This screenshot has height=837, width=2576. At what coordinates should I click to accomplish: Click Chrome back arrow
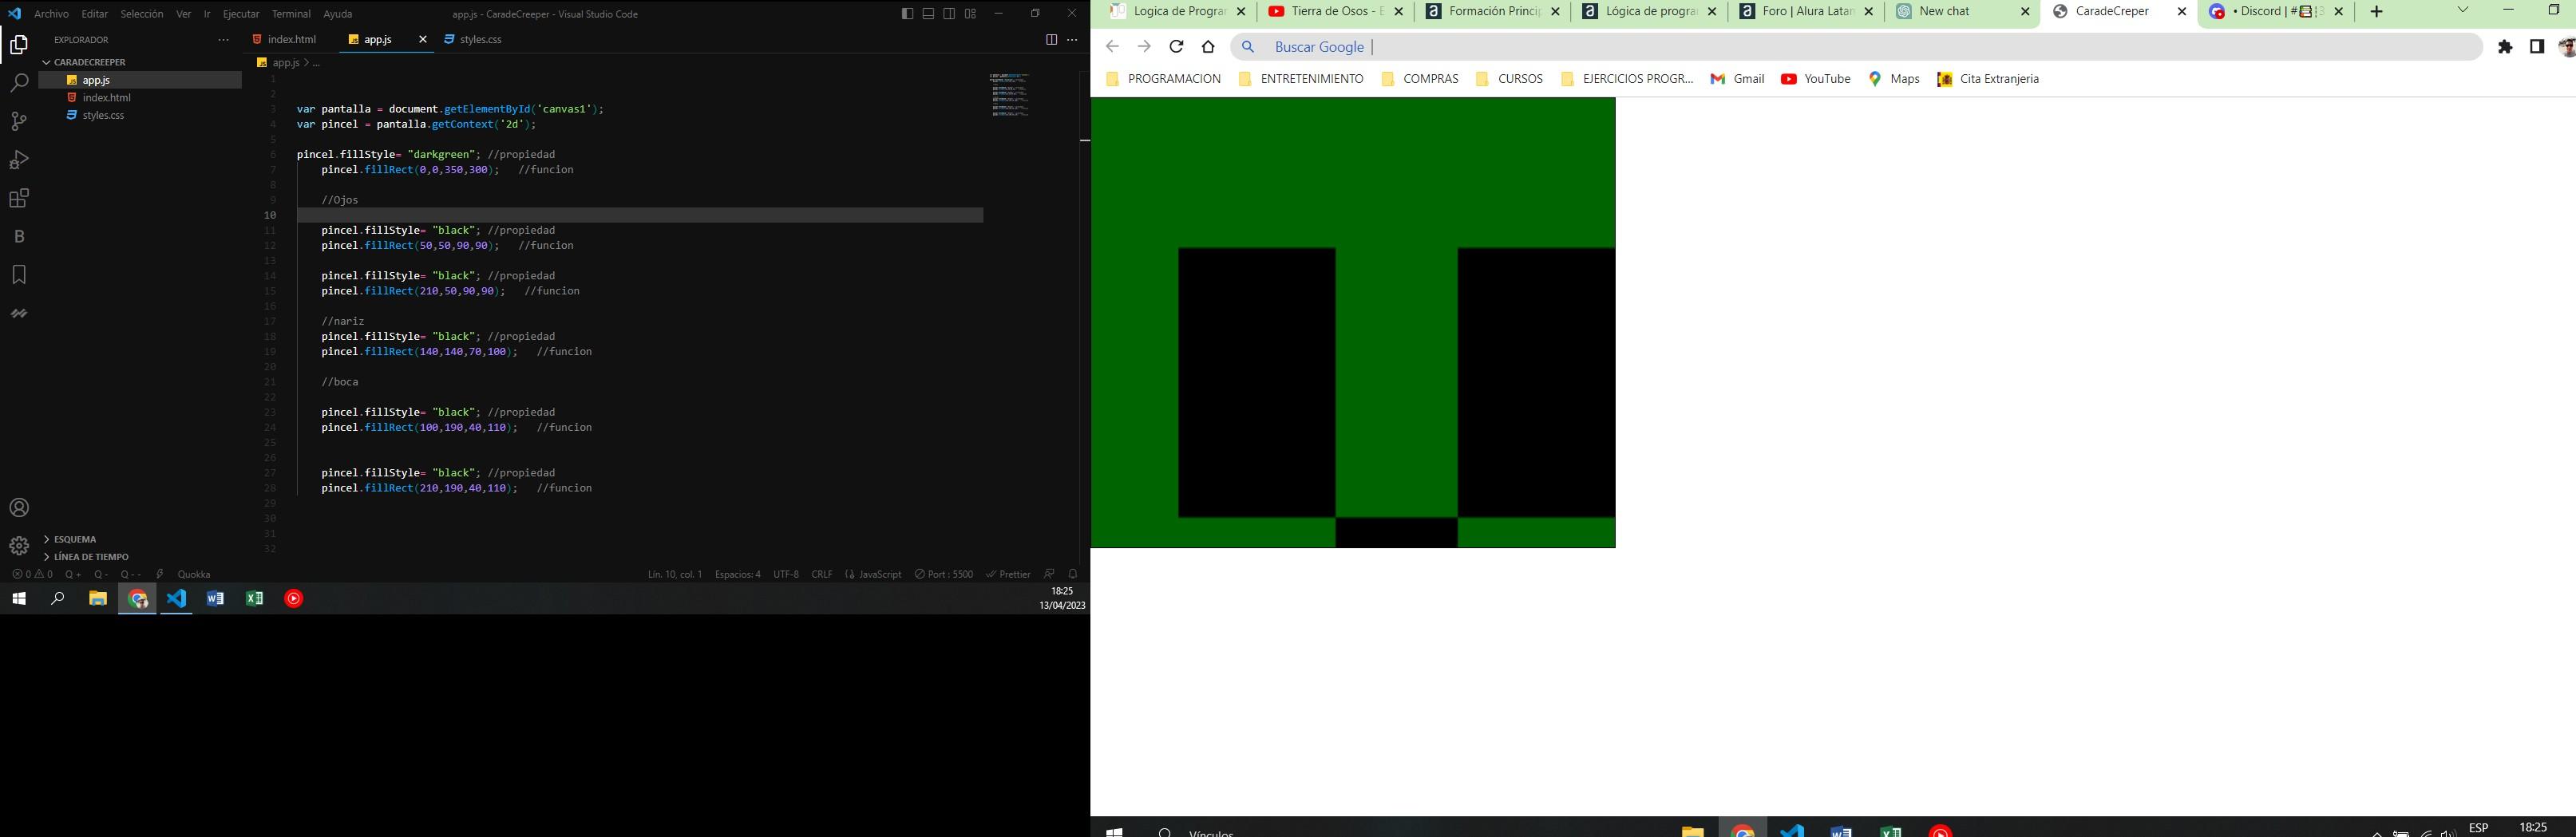(1112, 47)
